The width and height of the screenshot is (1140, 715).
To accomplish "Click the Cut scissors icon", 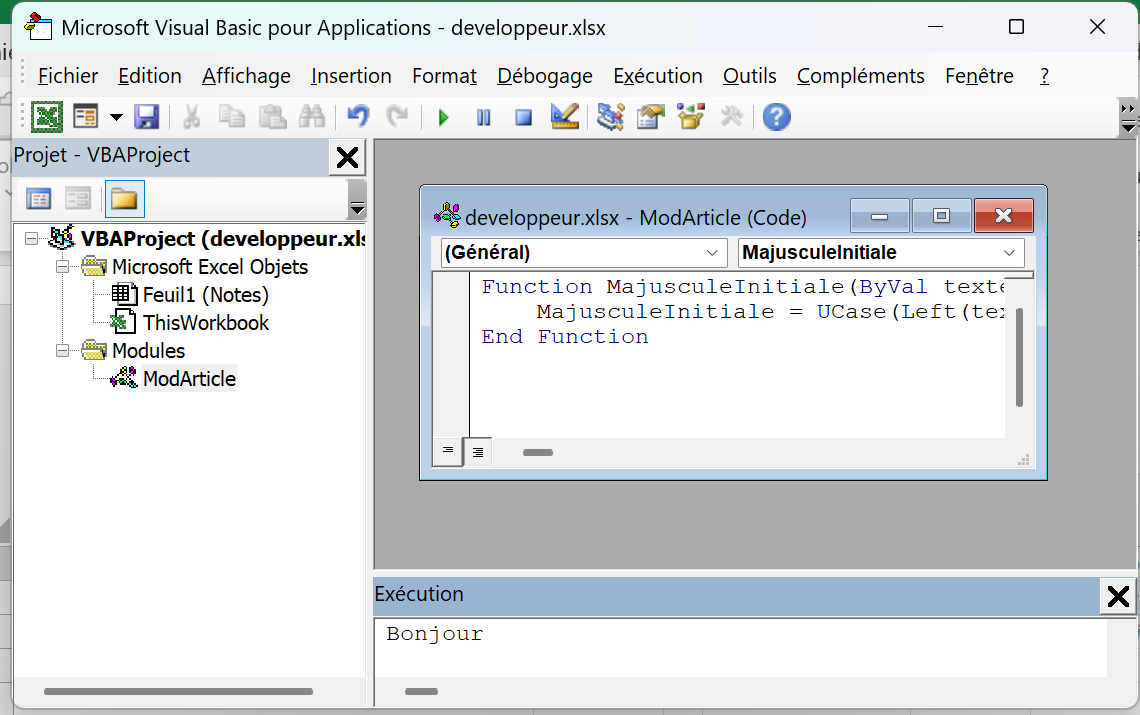I will (x=192, y=117).
